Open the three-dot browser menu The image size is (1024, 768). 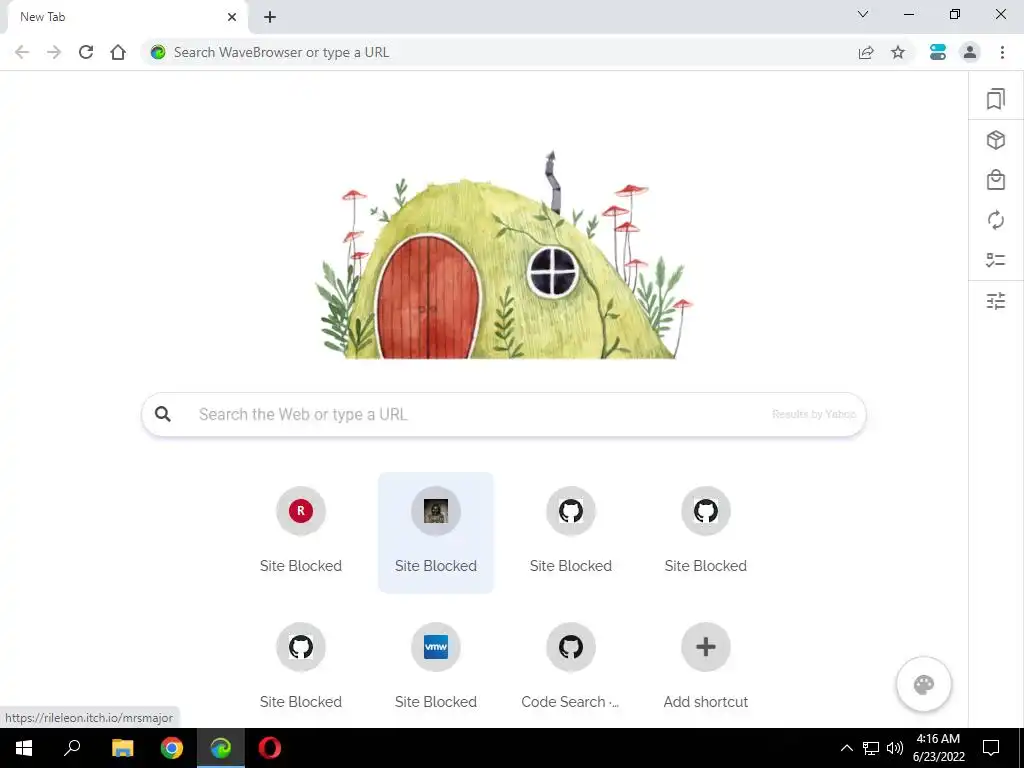point(1002,52)
